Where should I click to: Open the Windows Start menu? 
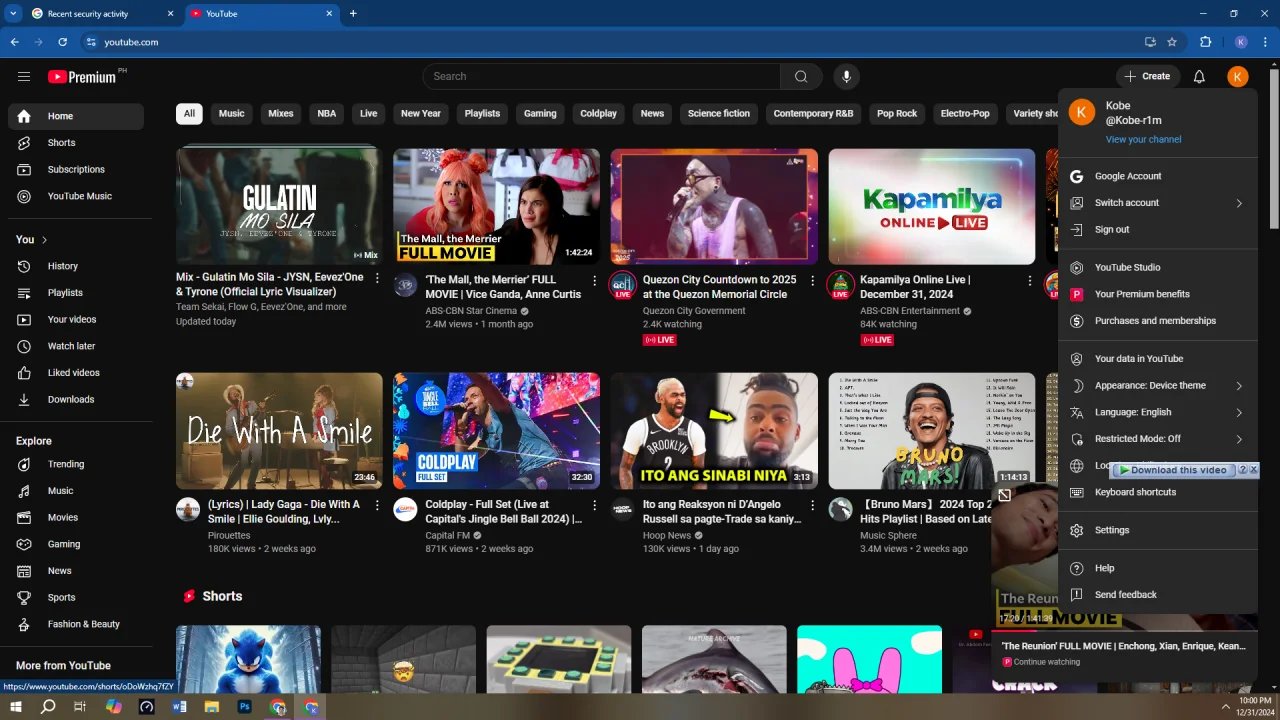(x=16, y=707)
